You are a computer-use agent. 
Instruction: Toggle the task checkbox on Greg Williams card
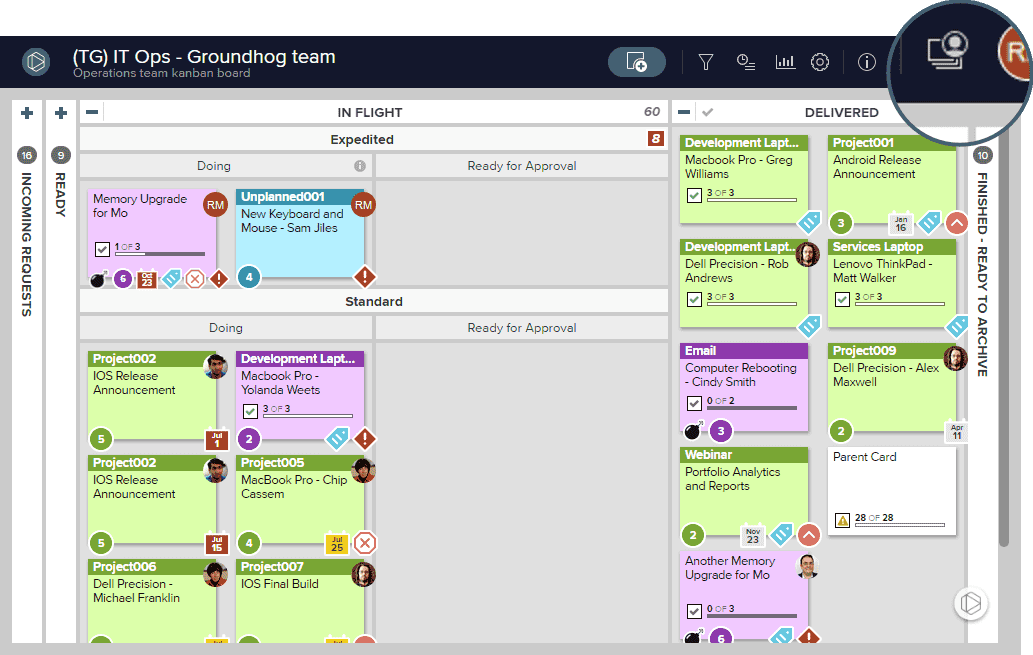[694, 195]
